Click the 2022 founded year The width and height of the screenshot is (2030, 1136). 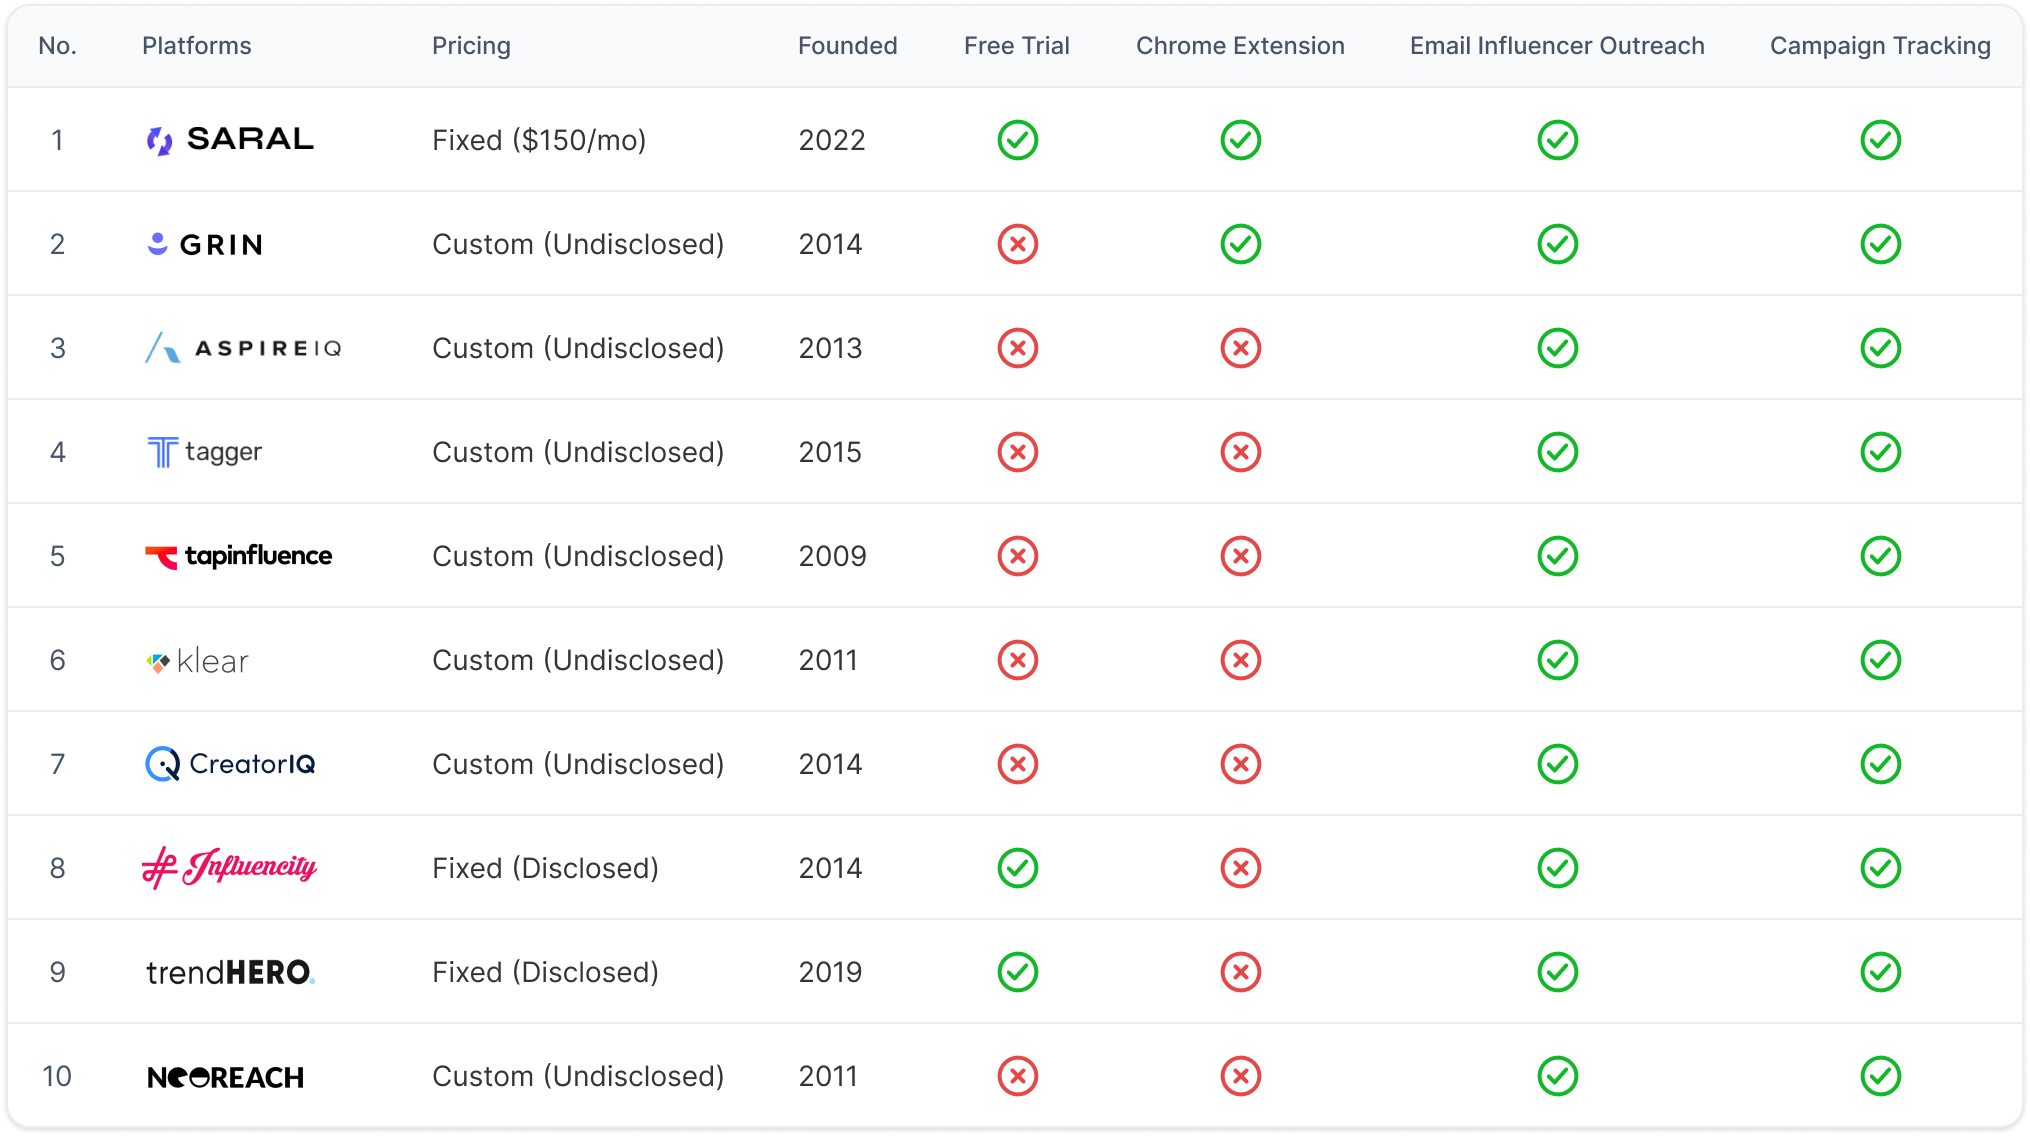click(832, 140)
